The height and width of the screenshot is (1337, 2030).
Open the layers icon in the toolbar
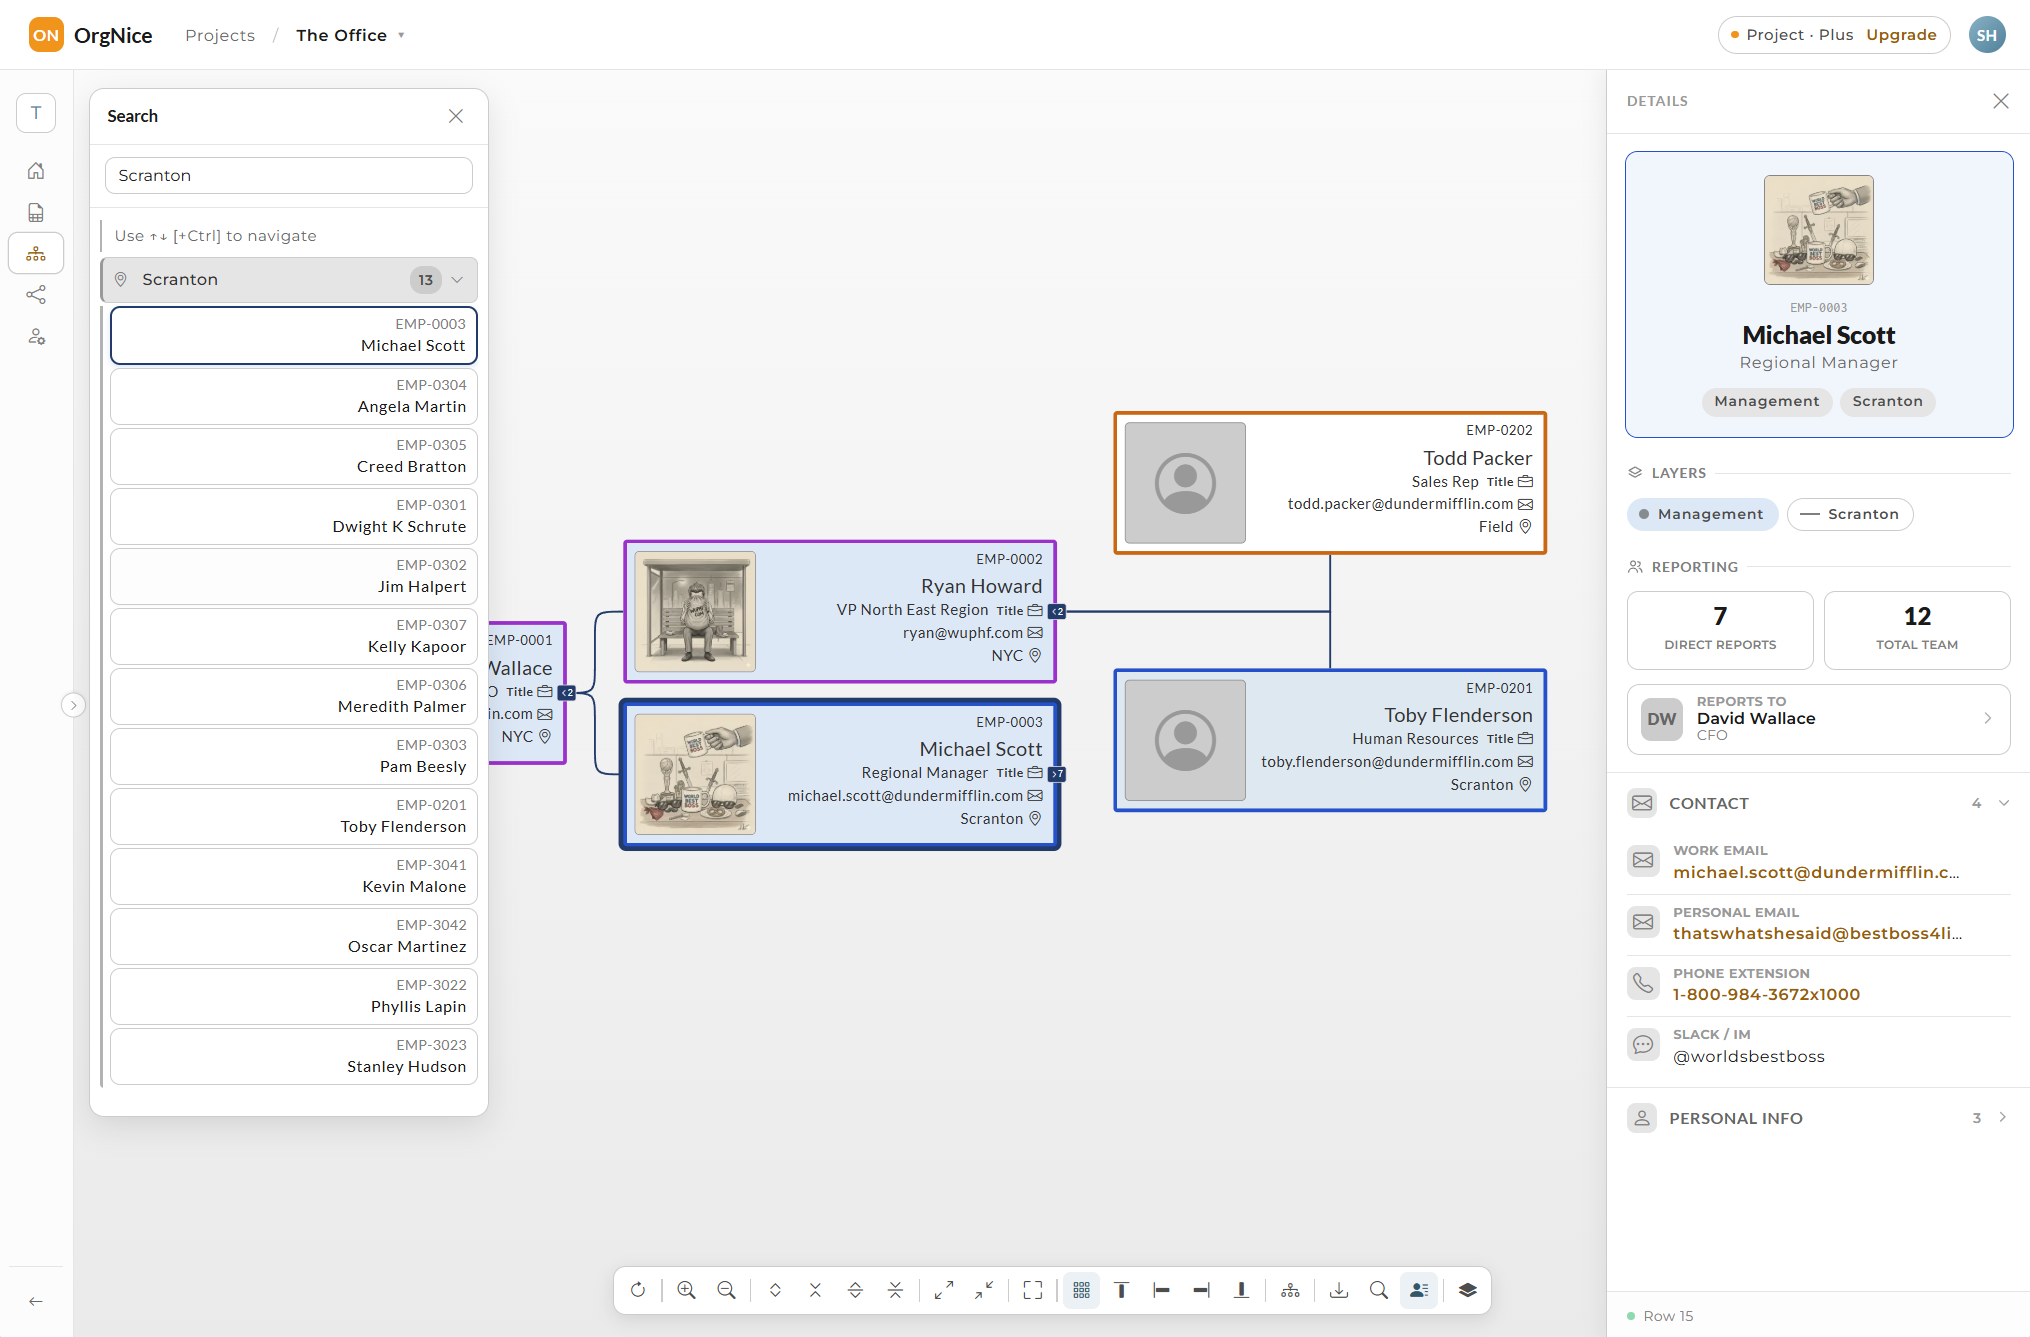coord(1468,1290)
